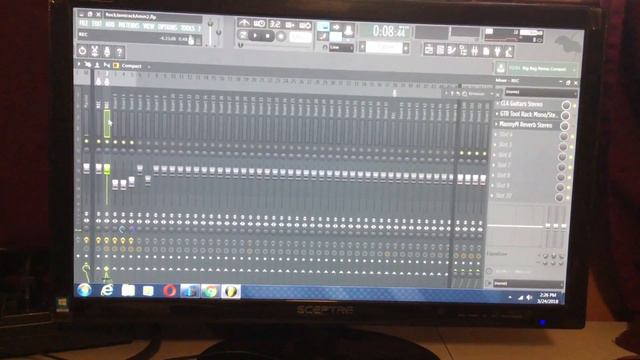Screen dimensions: 640x360
Task: Open the FILE menu
Action: click(x=83, y=24)
